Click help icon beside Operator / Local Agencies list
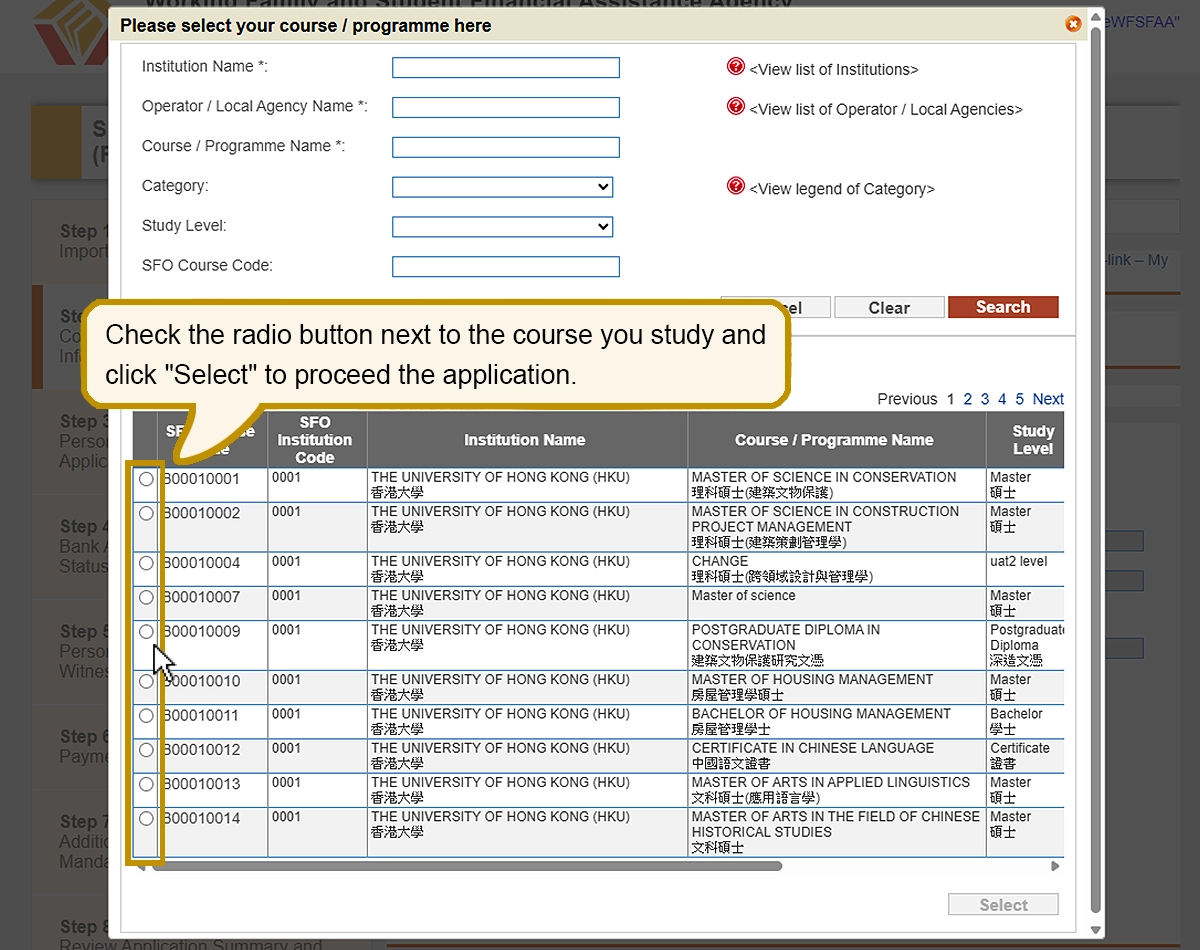Screen dimensions: 1200x950 click(736, 107)
